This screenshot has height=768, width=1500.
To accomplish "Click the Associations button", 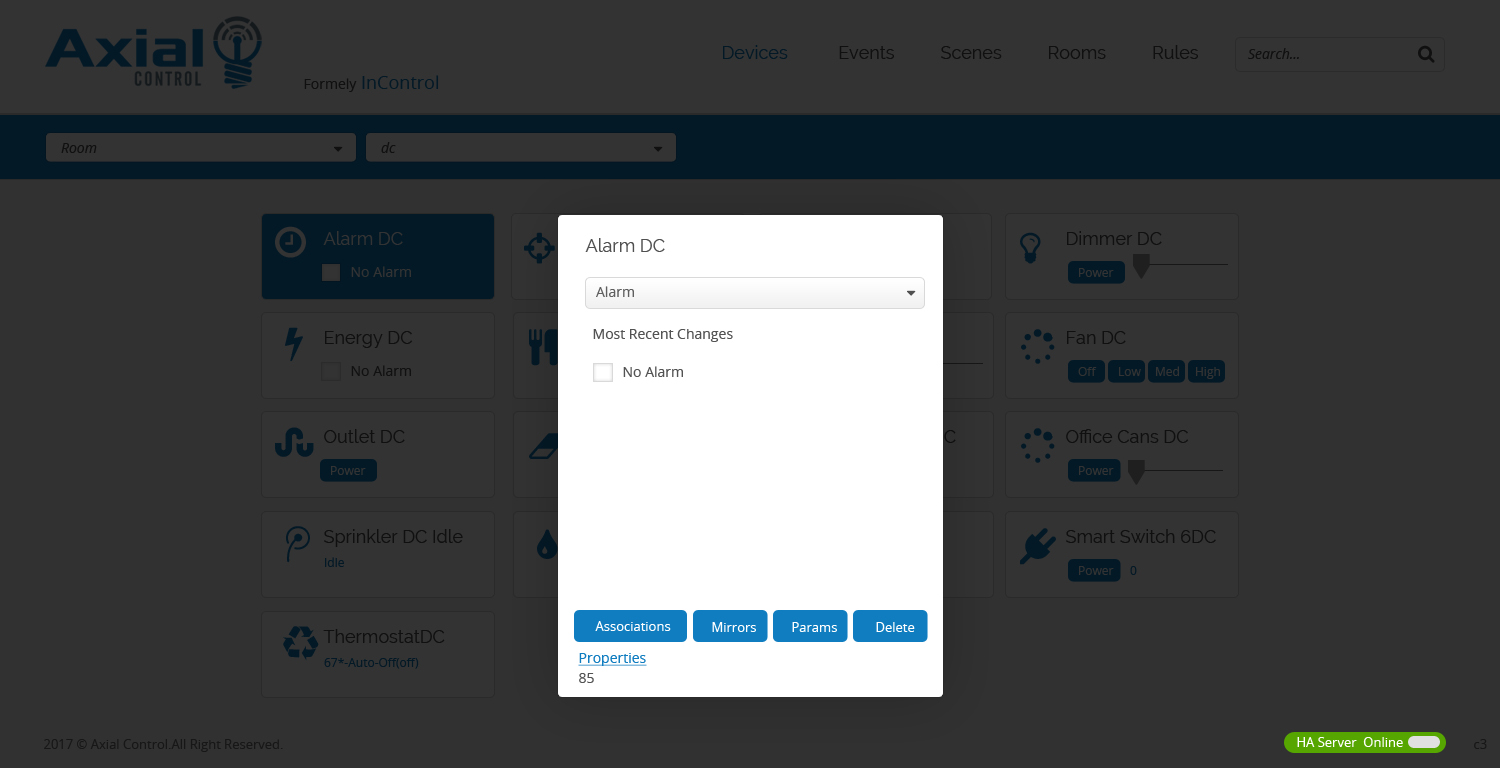I will 630,626.
